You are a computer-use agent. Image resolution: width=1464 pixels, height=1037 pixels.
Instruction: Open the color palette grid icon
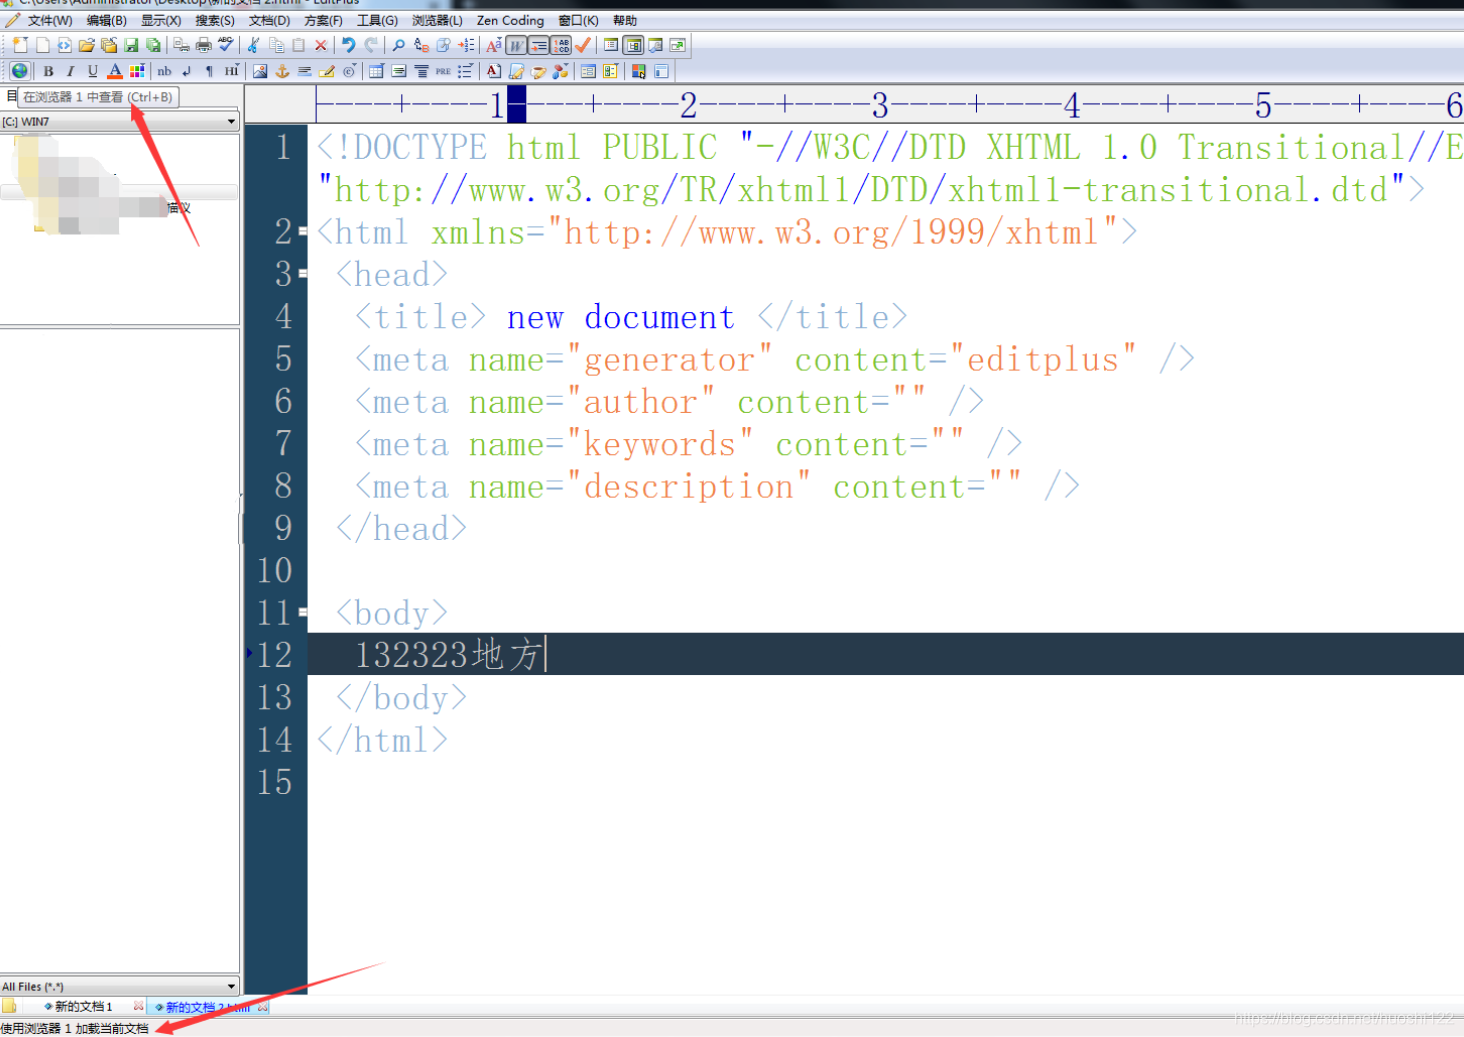click(137, 71)
